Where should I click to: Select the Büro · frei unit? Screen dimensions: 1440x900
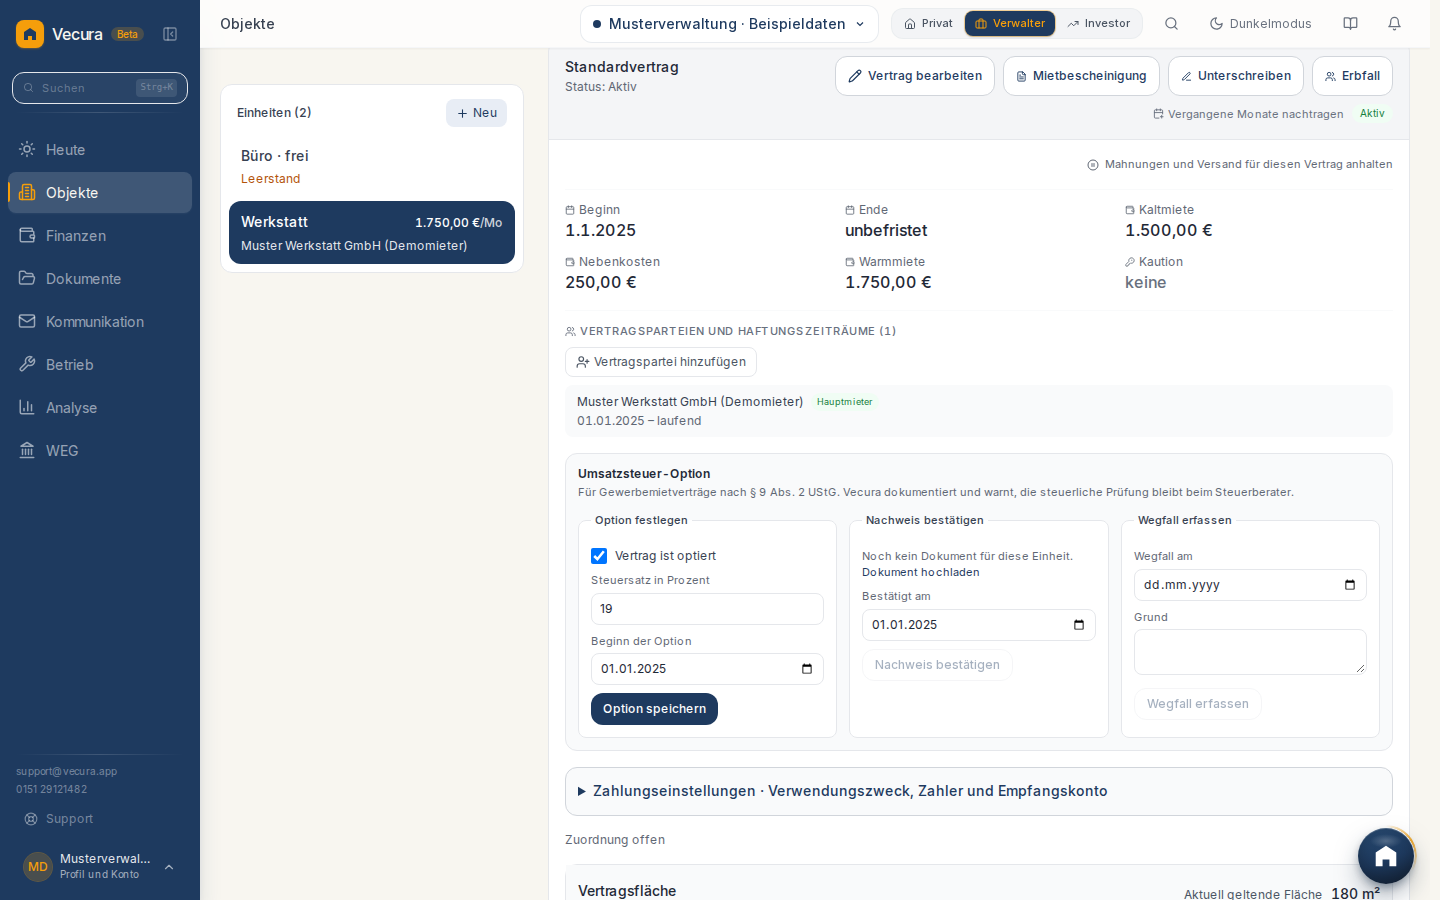372,167
